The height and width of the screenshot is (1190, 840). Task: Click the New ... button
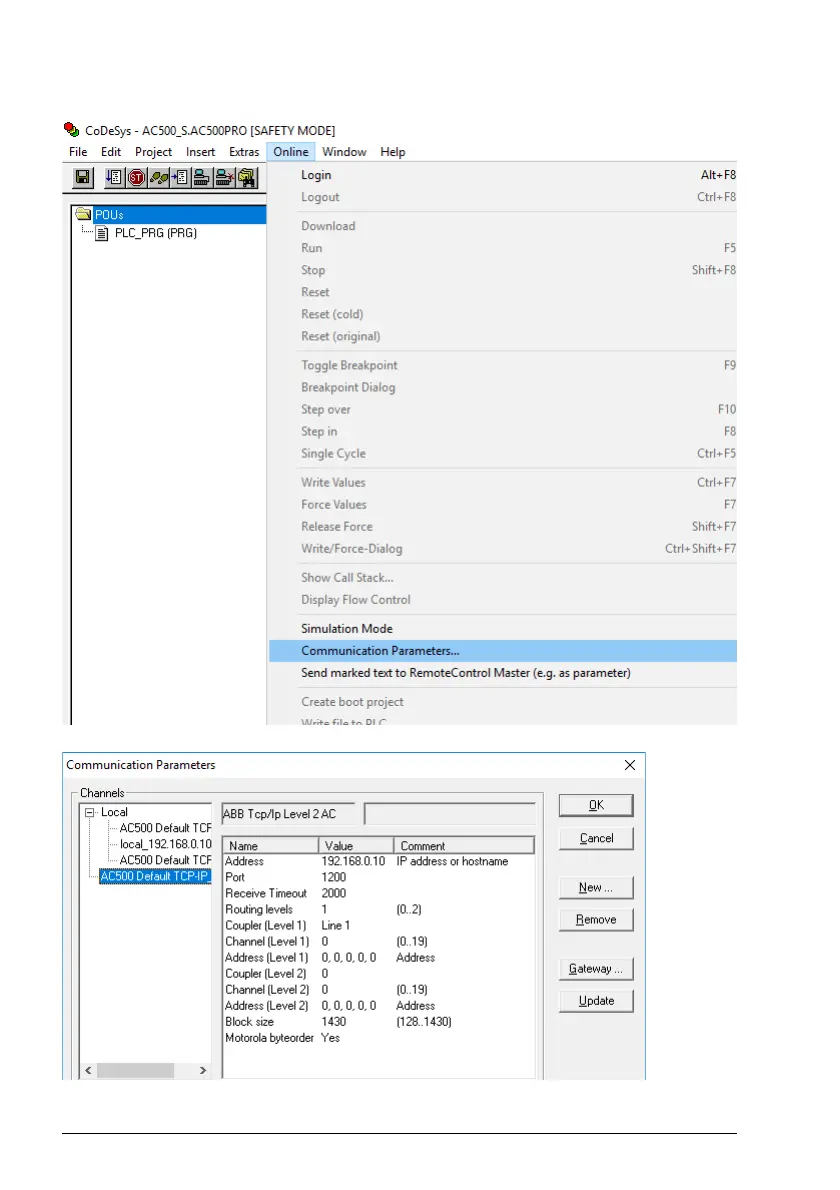pyautogui.click(x=596, y=887)
